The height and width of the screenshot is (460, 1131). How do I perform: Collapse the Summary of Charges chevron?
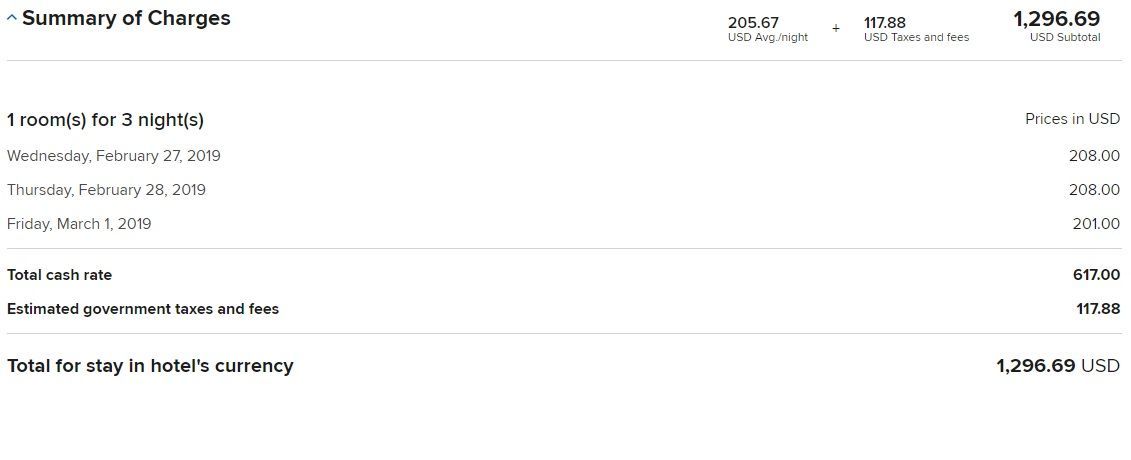pos(12,19)
